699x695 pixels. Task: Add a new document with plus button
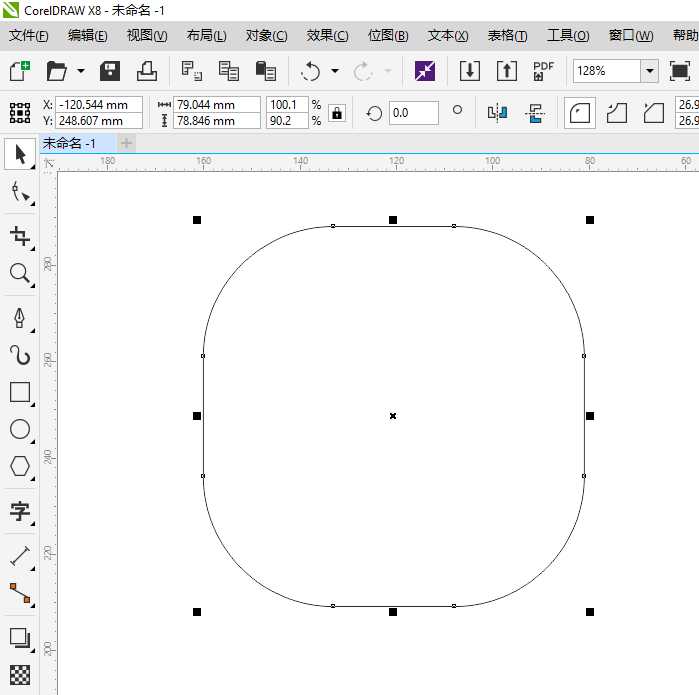coord(126,144)
